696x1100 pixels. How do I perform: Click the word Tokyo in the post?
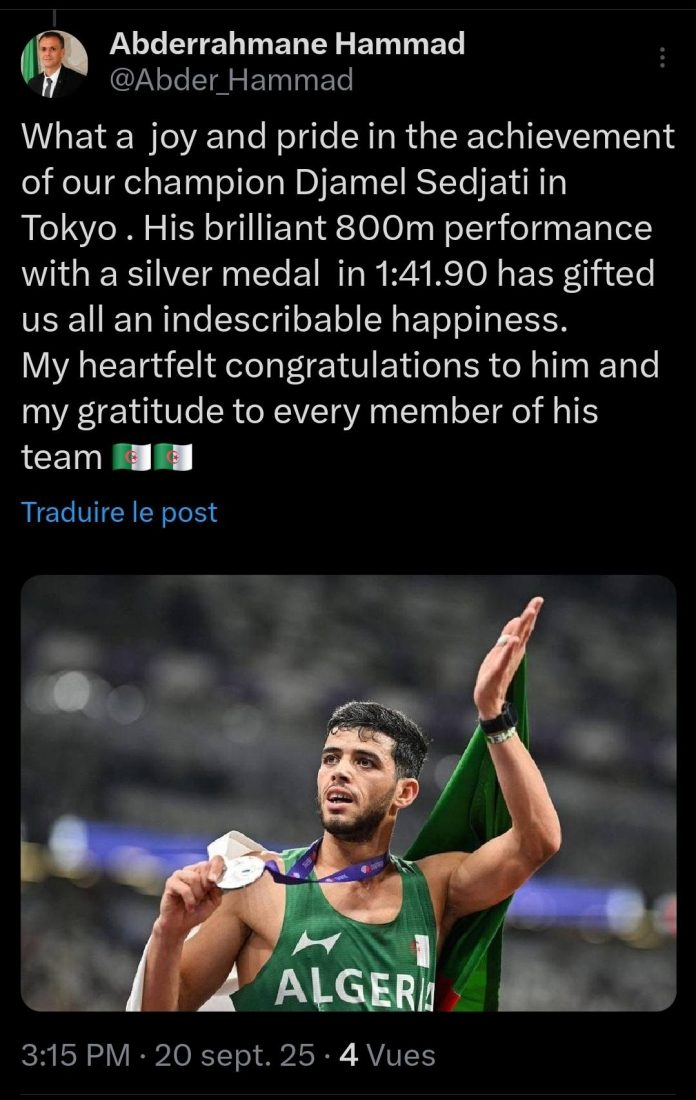pos(69,229)
